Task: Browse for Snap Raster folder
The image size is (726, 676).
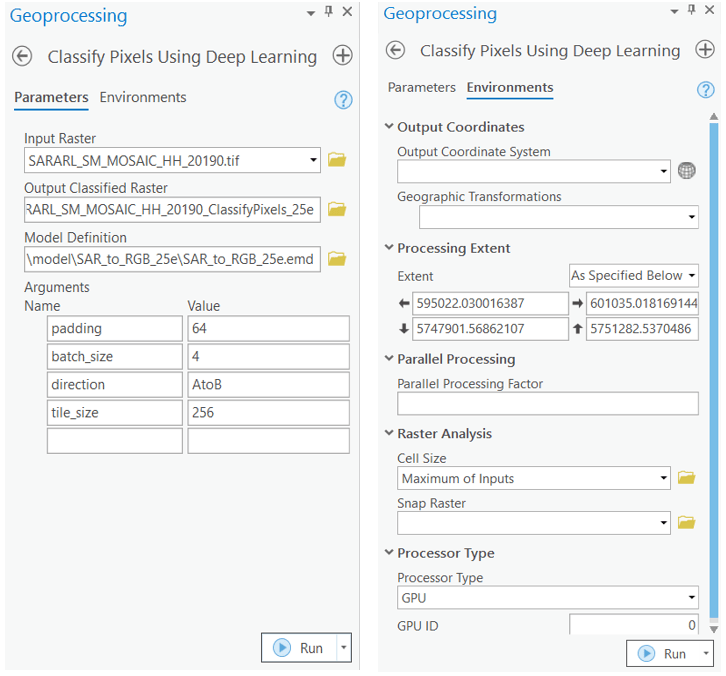Action: [x=686, y=522]
